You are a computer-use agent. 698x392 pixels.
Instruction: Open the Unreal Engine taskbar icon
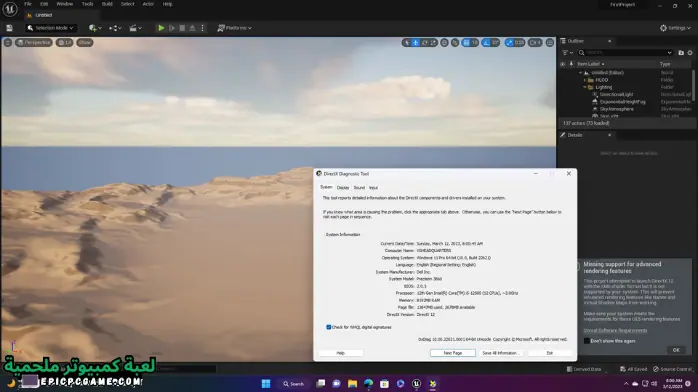point(416,384)
